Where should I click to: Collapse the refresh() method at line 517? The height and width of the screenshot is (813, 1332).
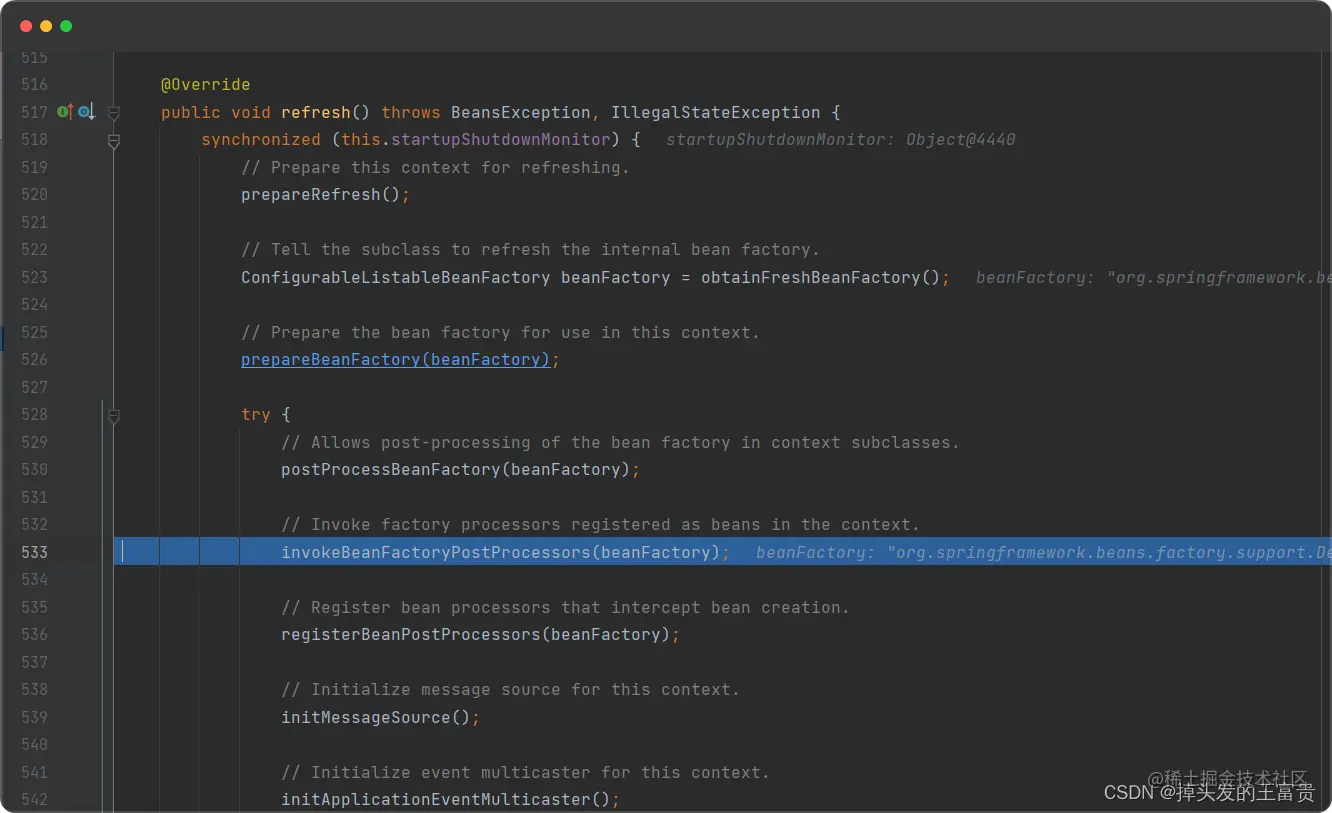pyautogui.click(x=114, y=112)
